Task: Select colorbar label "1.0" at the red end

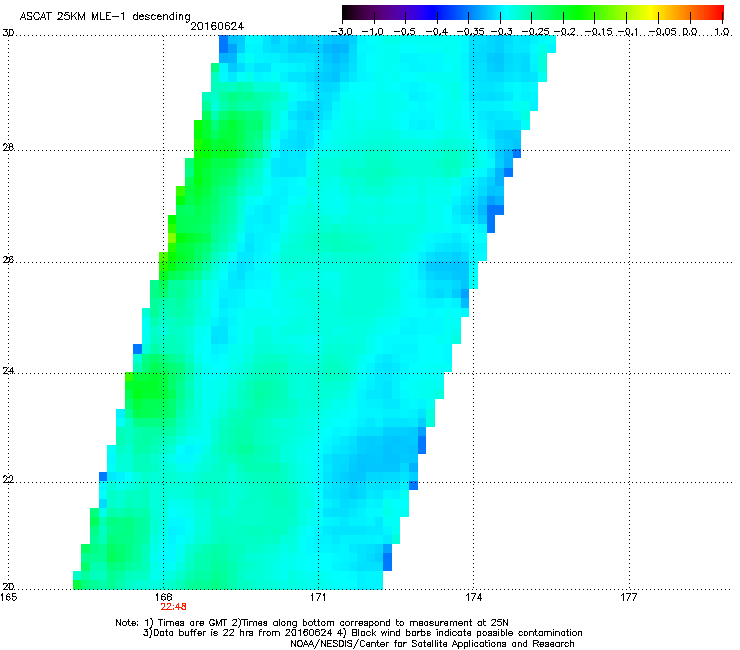Action: [x=722, y=32]
